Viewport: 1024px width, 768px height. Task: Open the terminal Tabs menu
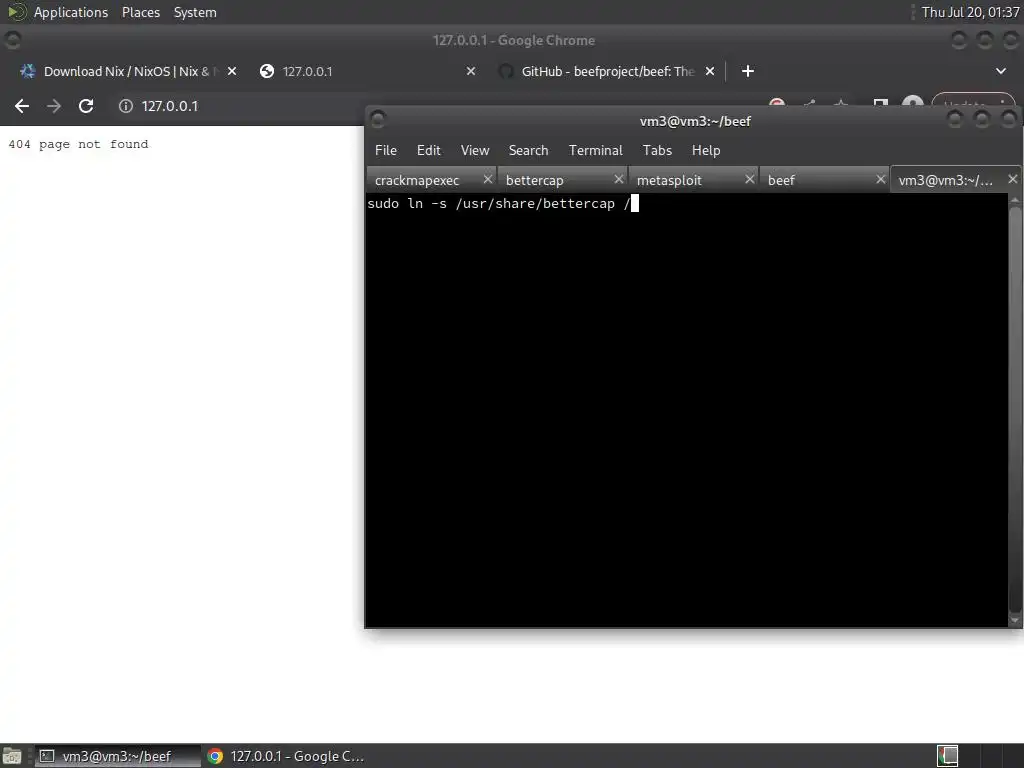[x=657, y=150]
